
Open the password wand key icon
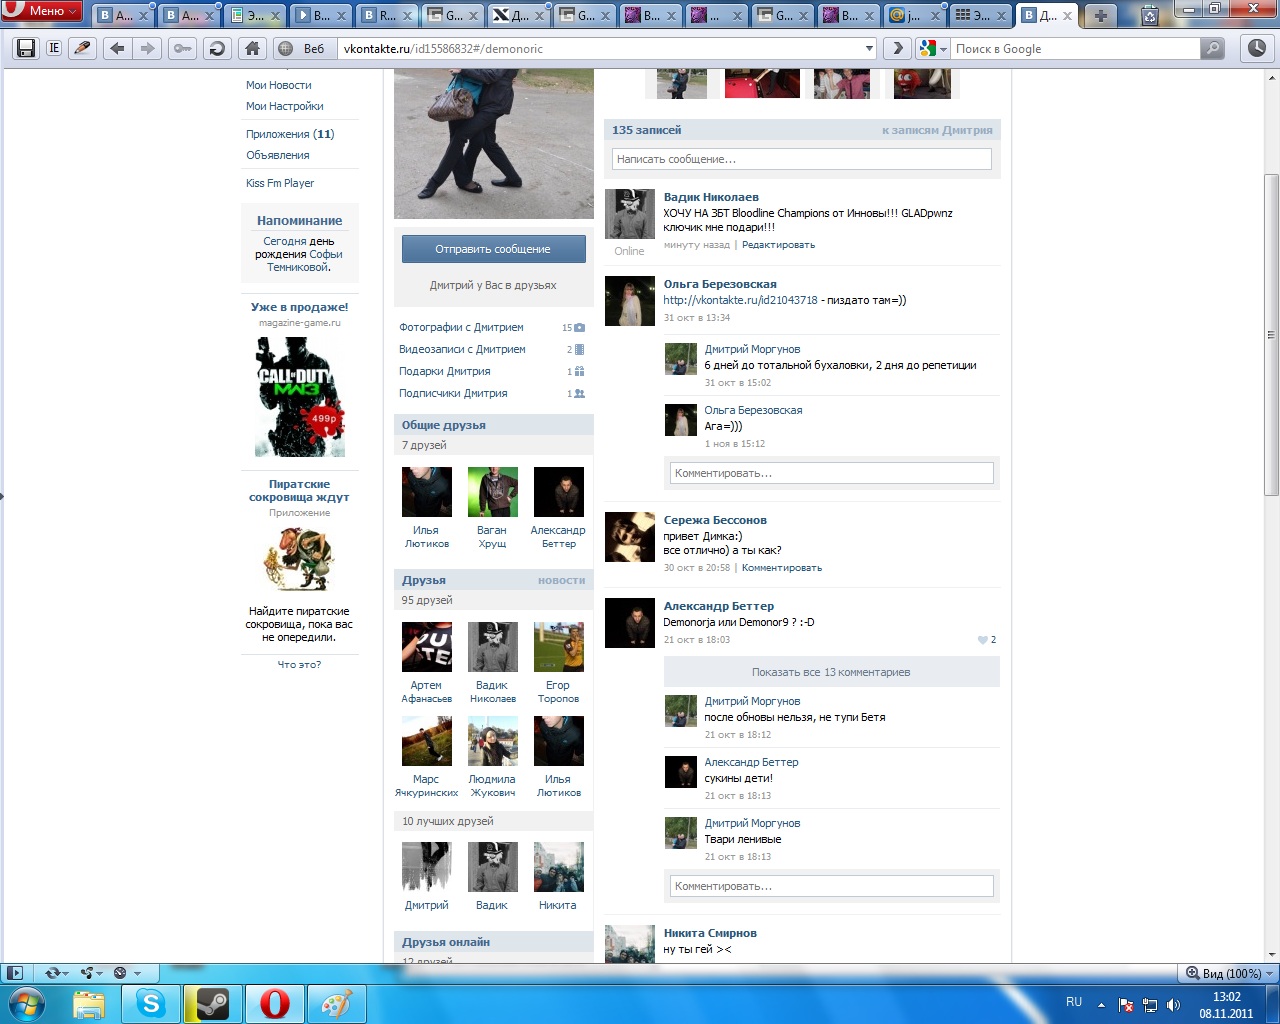182,48
